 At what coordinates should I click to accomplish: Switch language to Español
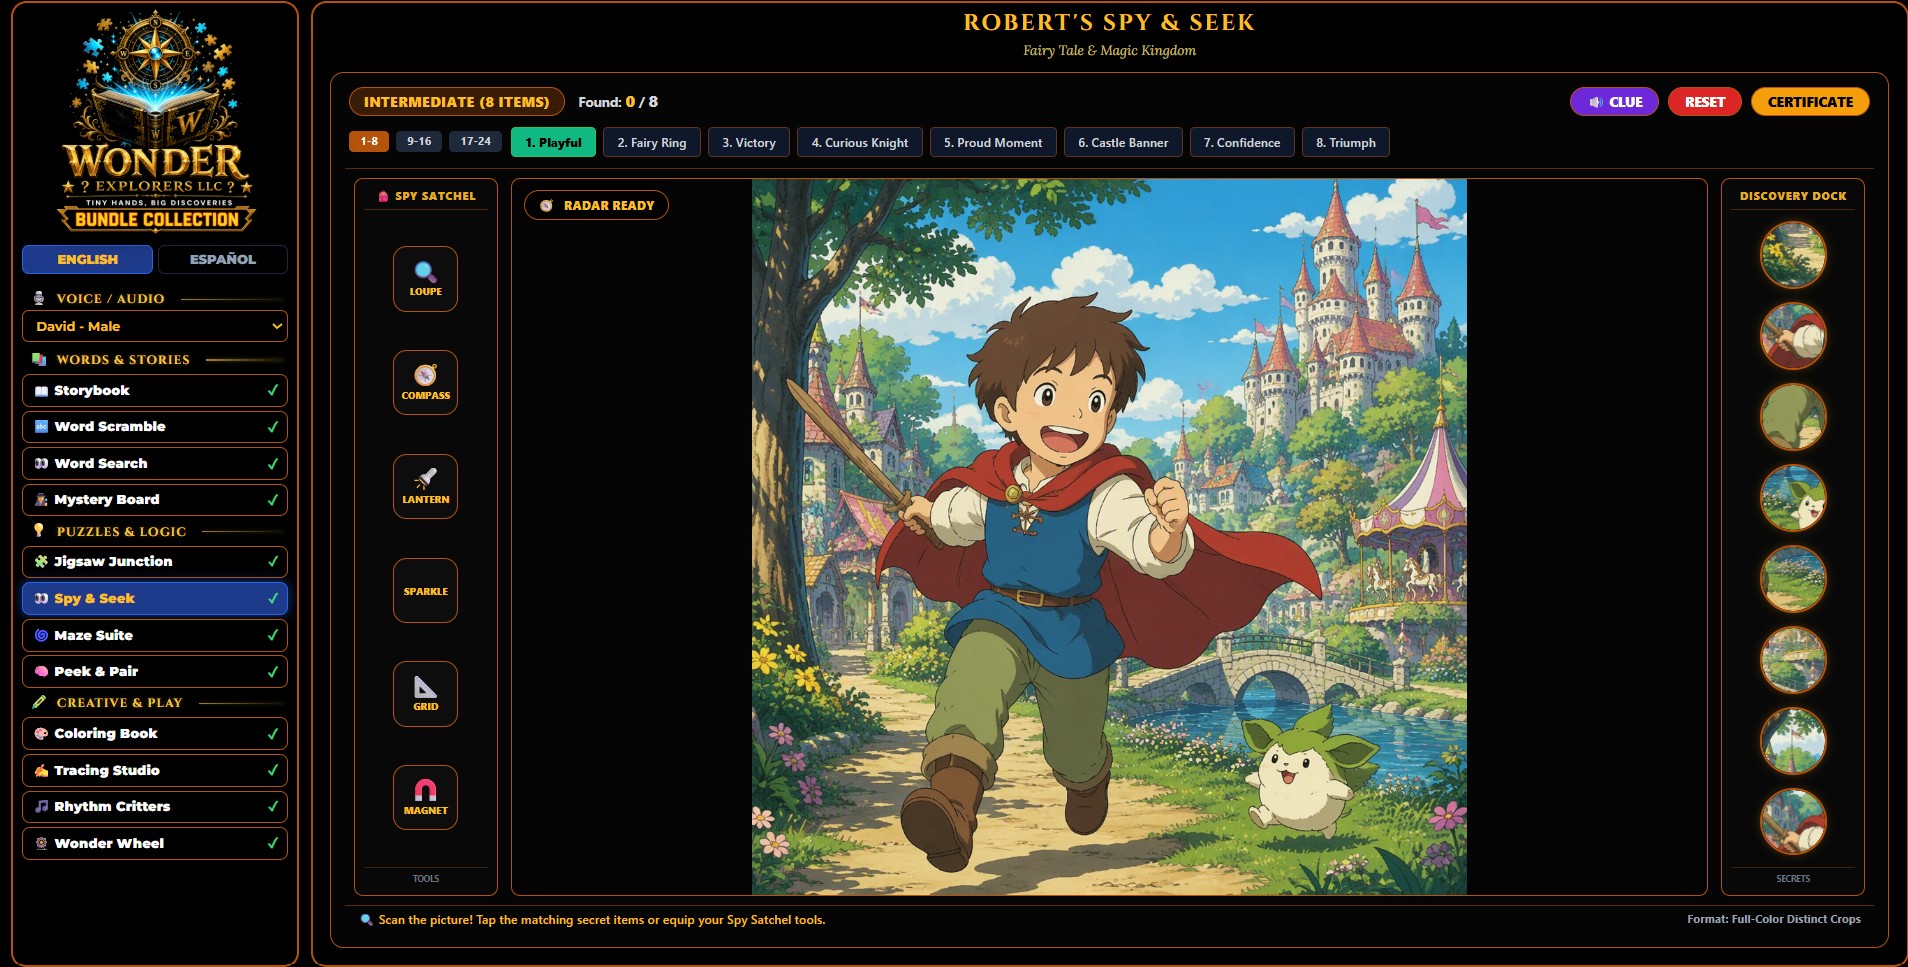click(x=223, y=259)
